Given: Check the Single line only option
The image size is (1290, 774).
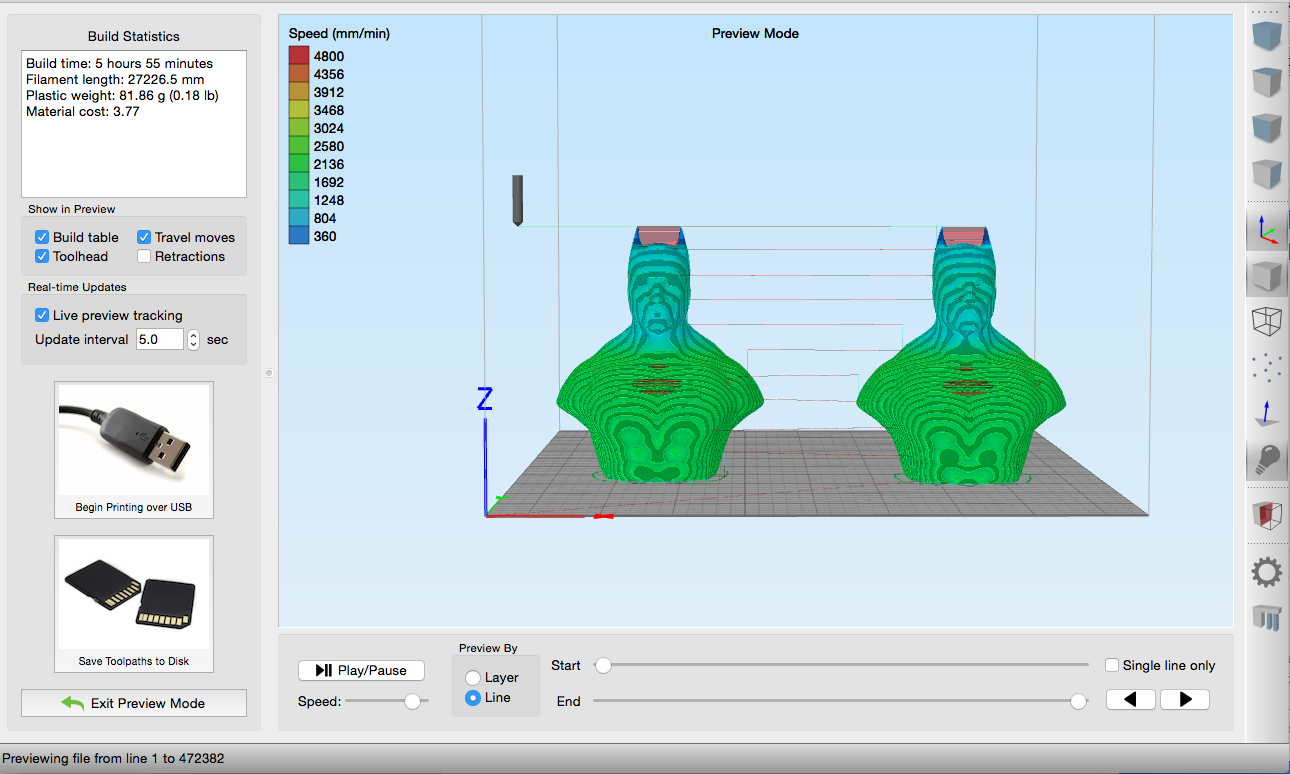Looking at the screenshot, I should coord(1112,665).
